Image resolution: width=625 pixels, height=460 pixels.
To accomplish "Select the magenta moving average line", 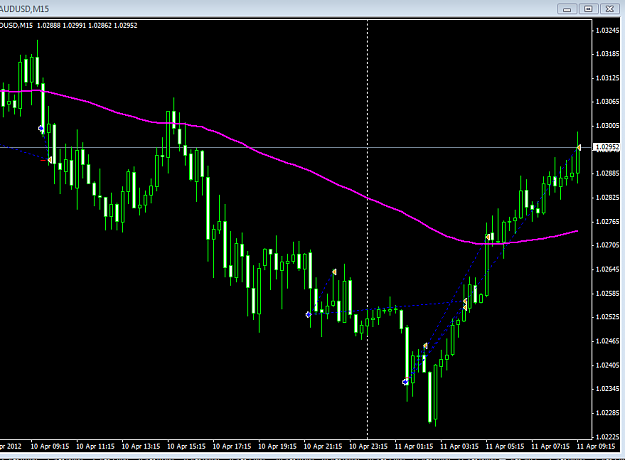I will pyautogui.click(x=303, y=168).
